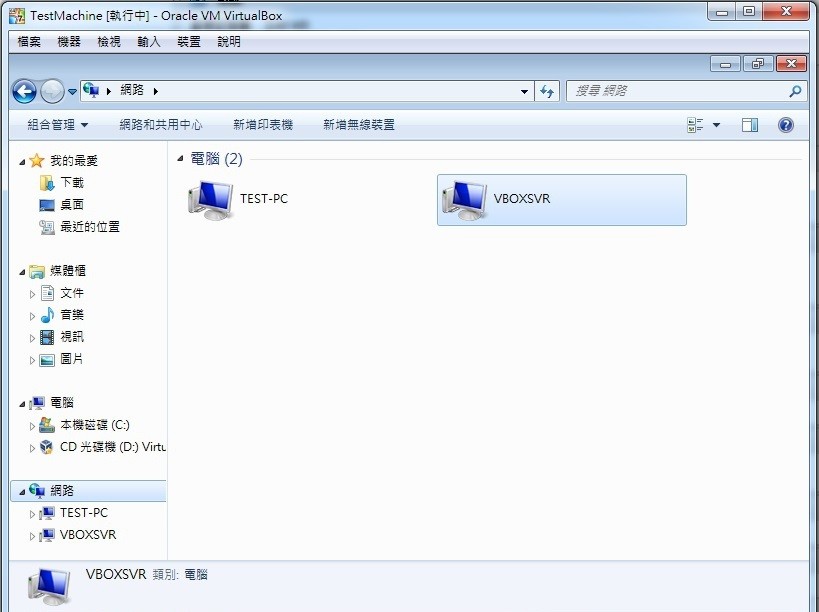Viewport: 819px width, 612px height.
Task: Click the Explorer back arrow button
Action: point(24,91)
